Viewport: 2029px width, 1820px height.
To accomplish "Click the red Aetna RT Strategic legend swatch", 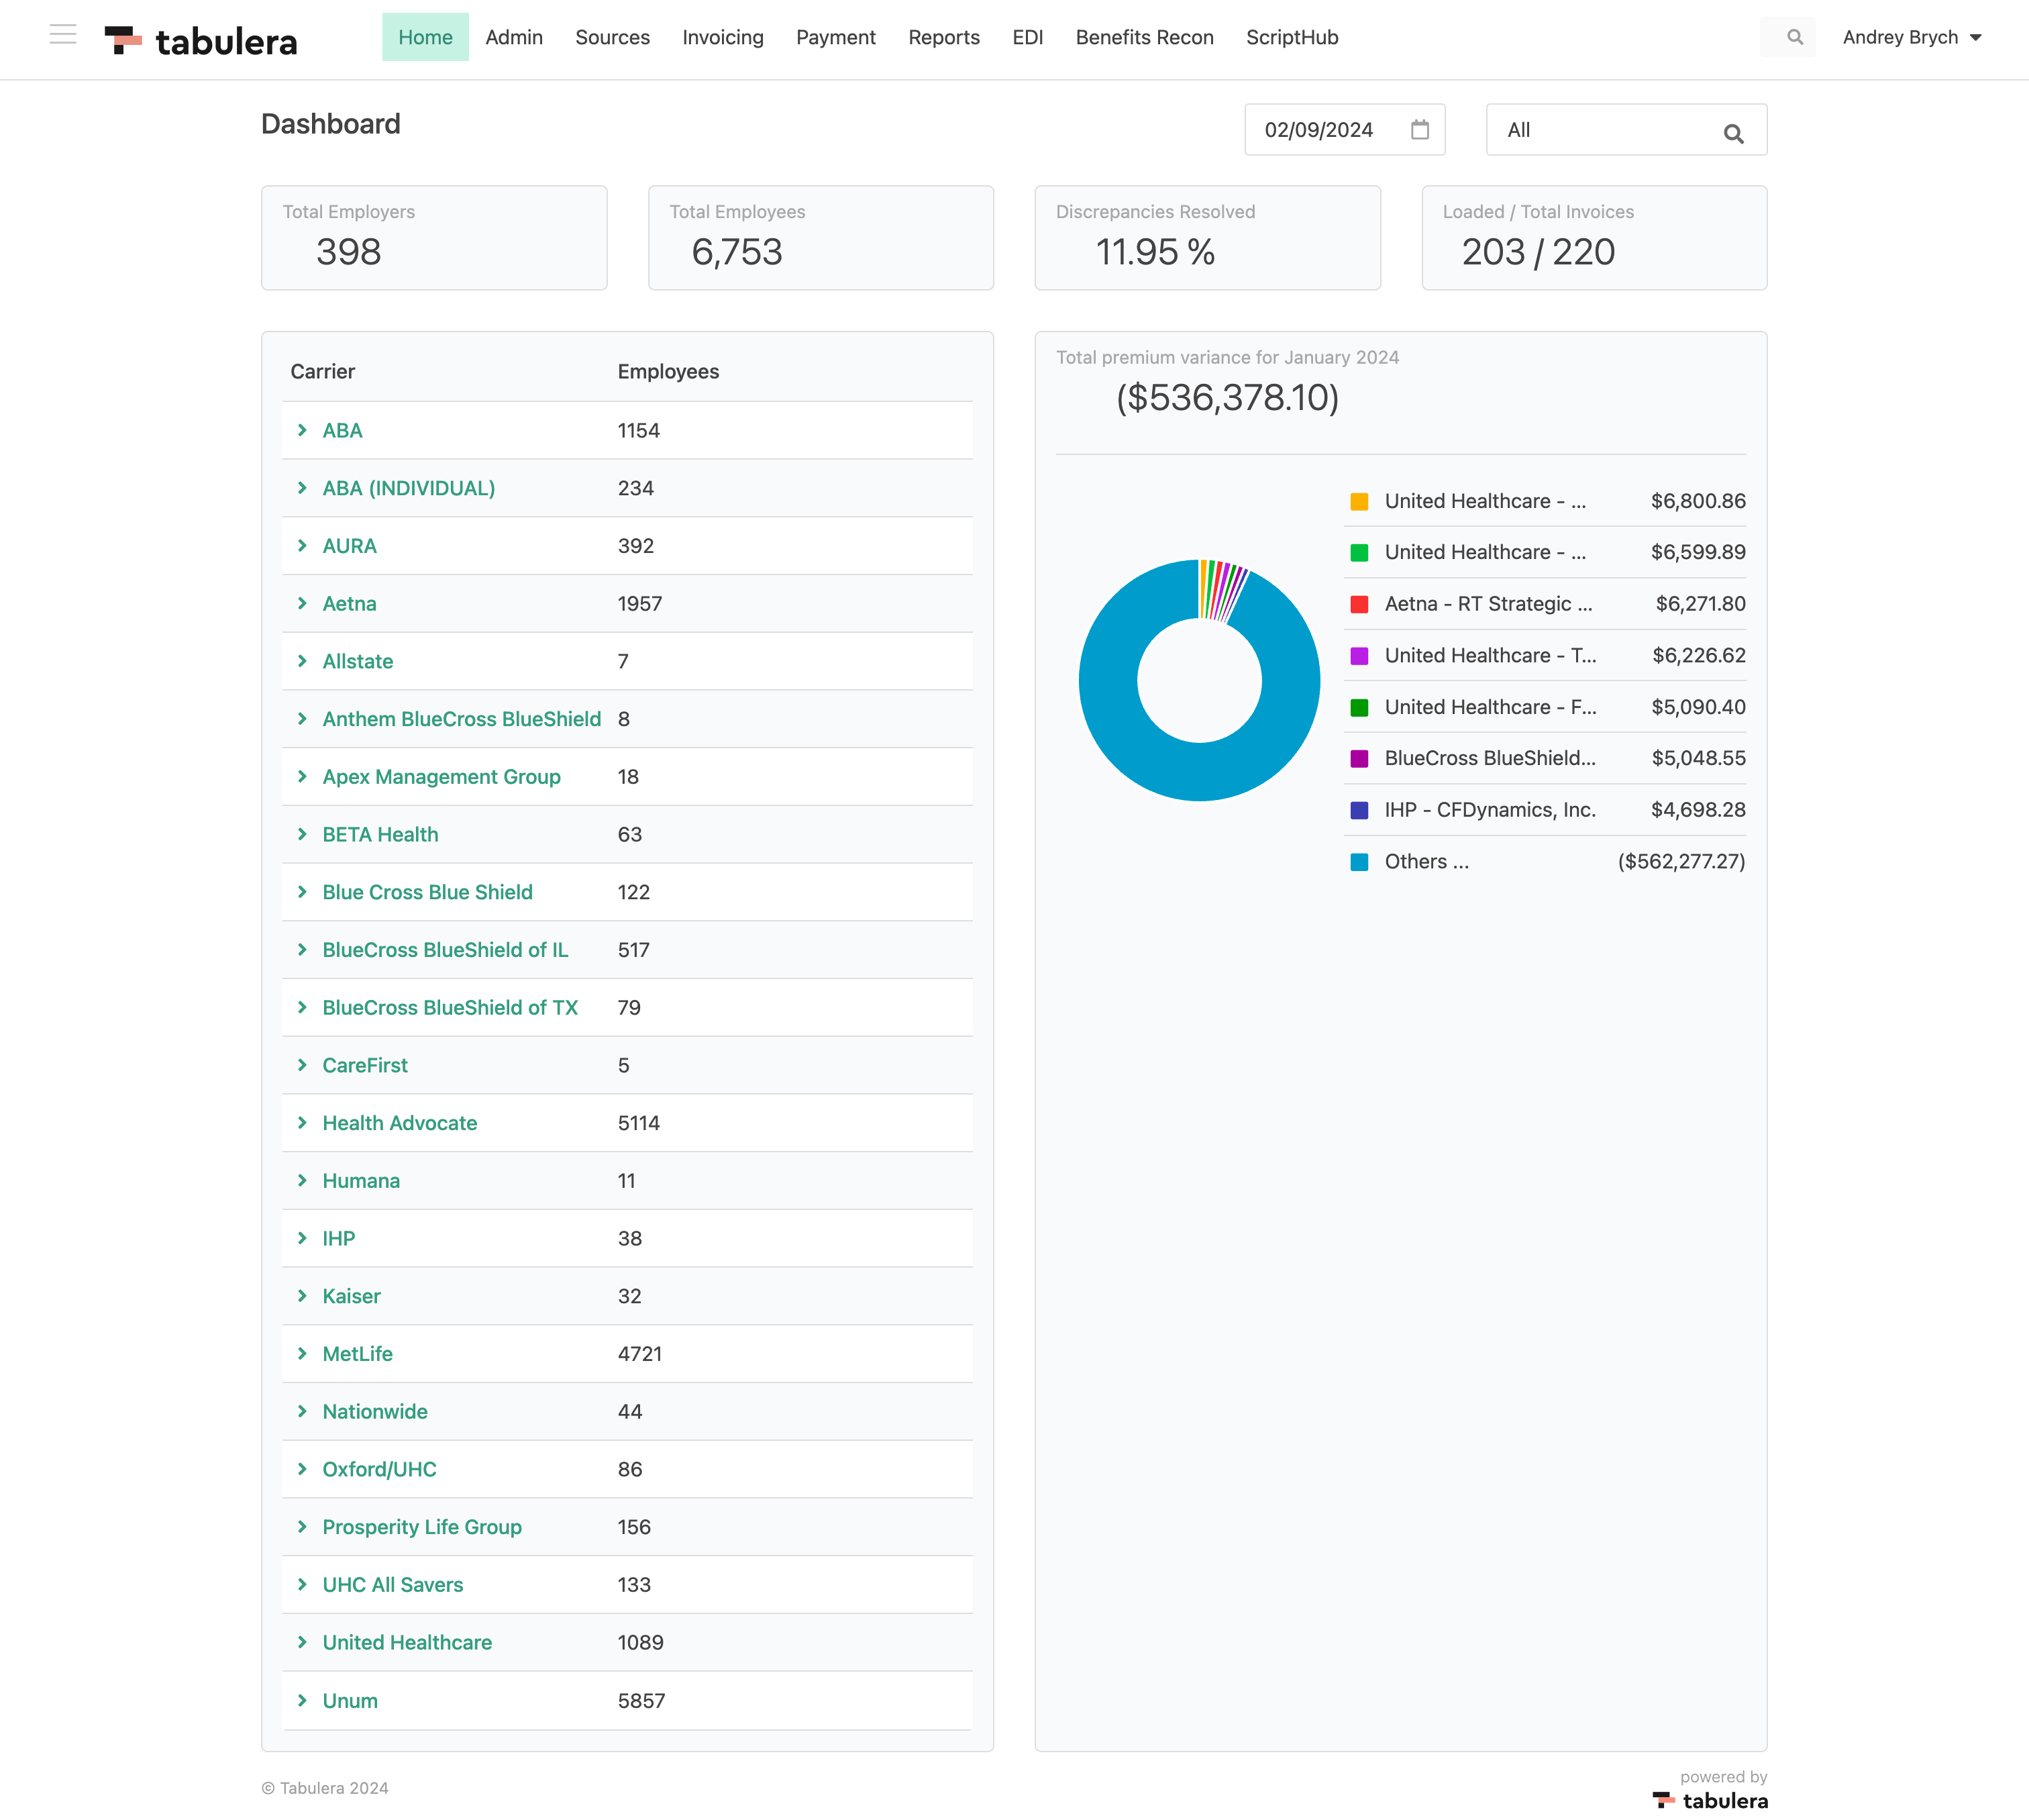I will (x=1359, y=604).
